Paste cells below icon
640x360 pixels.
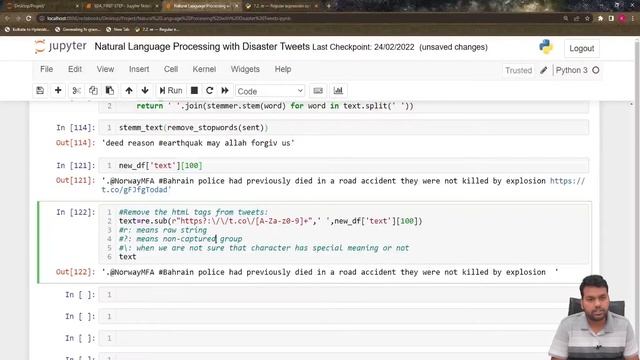tap(110, 91)
